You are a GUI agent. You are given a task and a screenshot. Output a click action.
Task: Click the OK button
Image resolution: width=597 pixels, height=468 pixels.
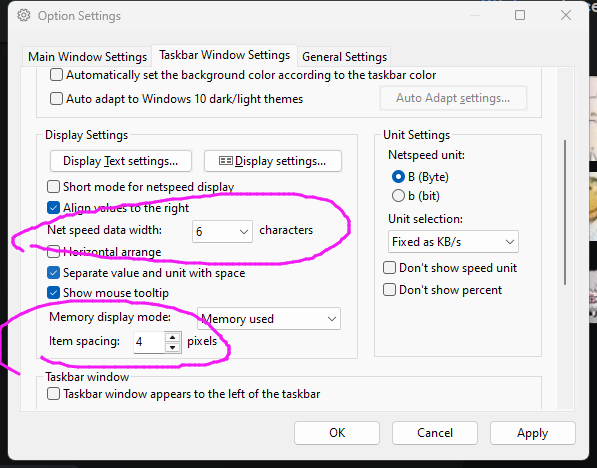tap(337, 433)
